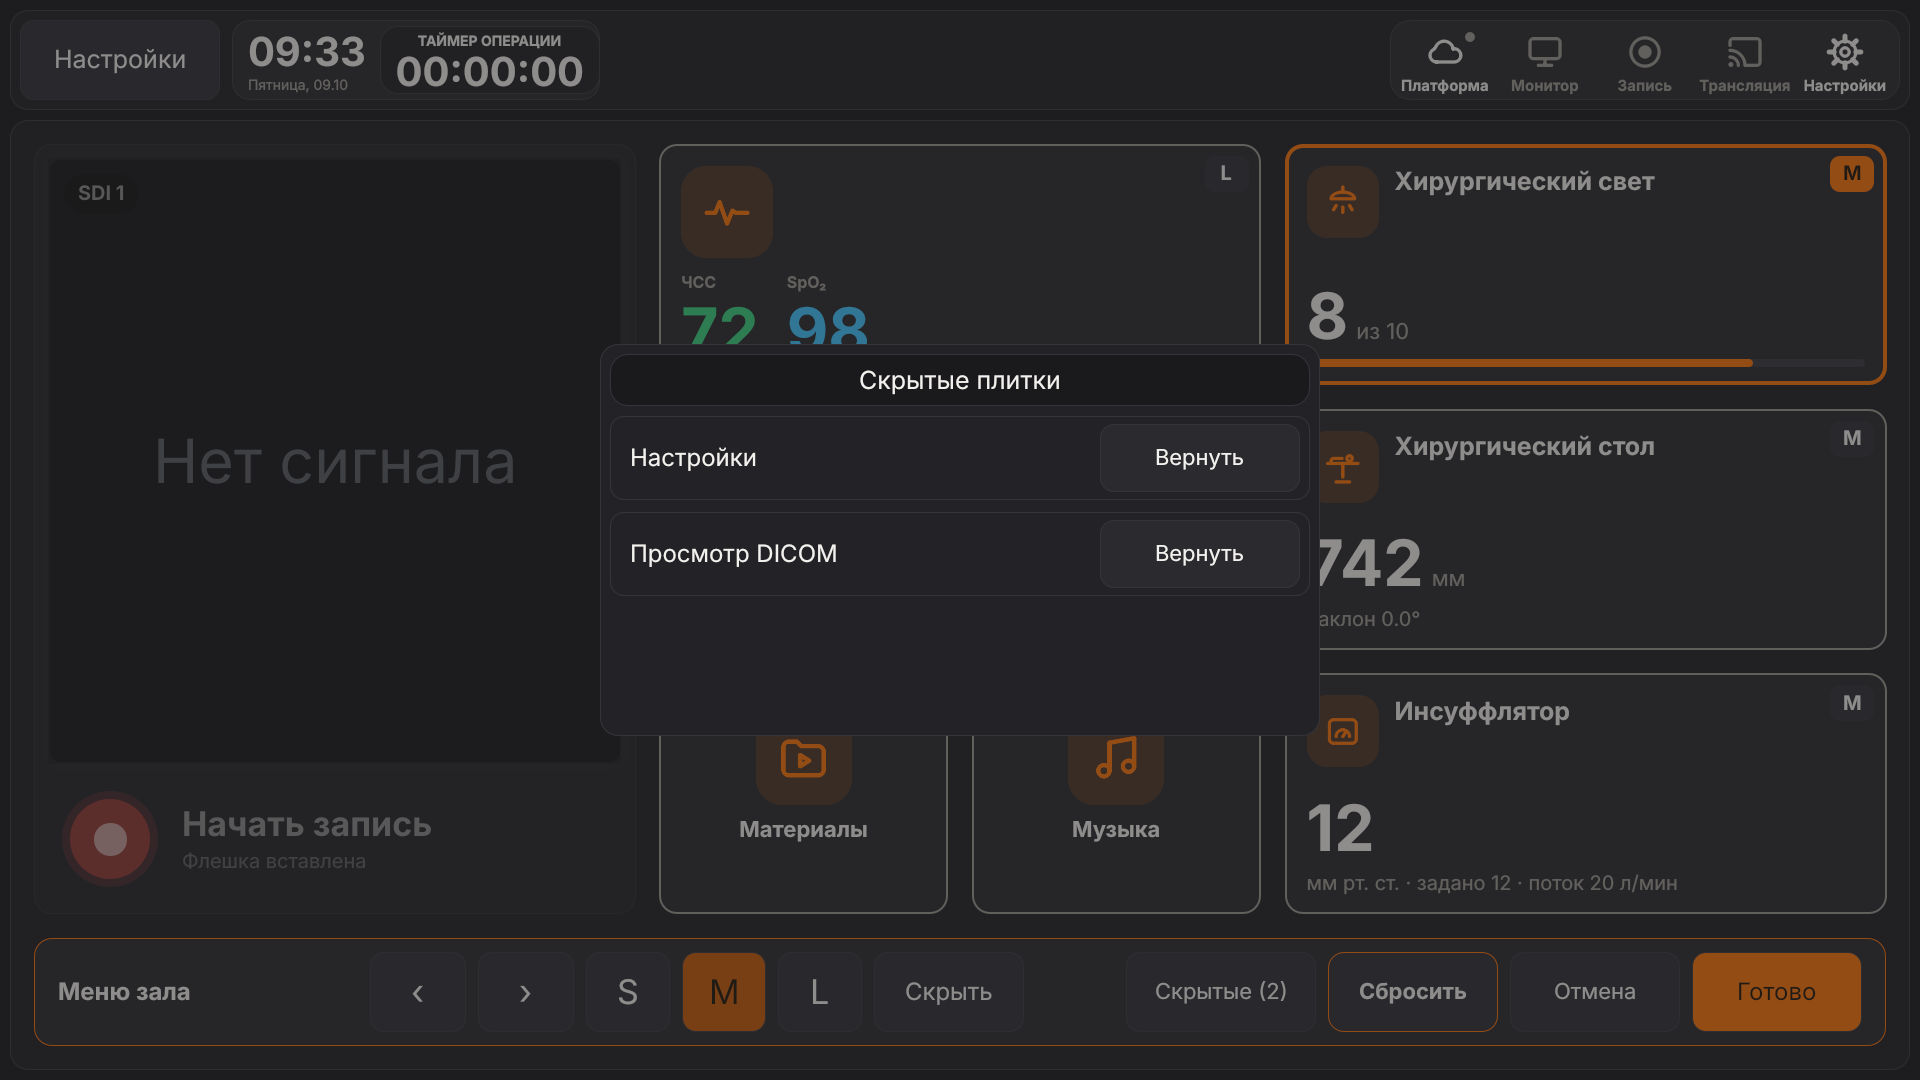This screenshot has width=1920, height=1080.
Task: Select the Начать запись label
Action: (x=306, y=824)
